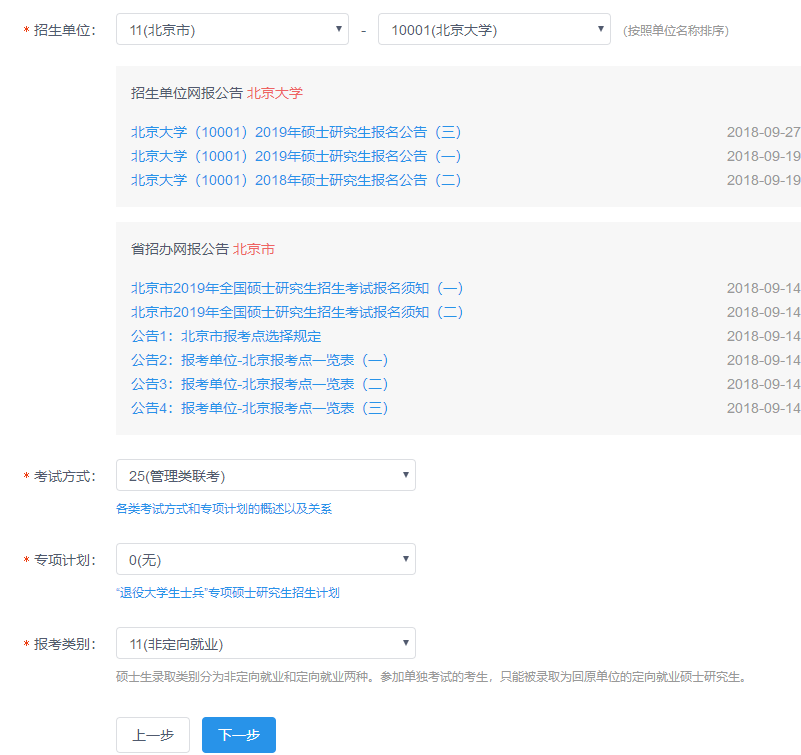801x755 pixels.
Task: Open 公告4：报考单位-北京报考点一览表（三）
Action: 259,408
